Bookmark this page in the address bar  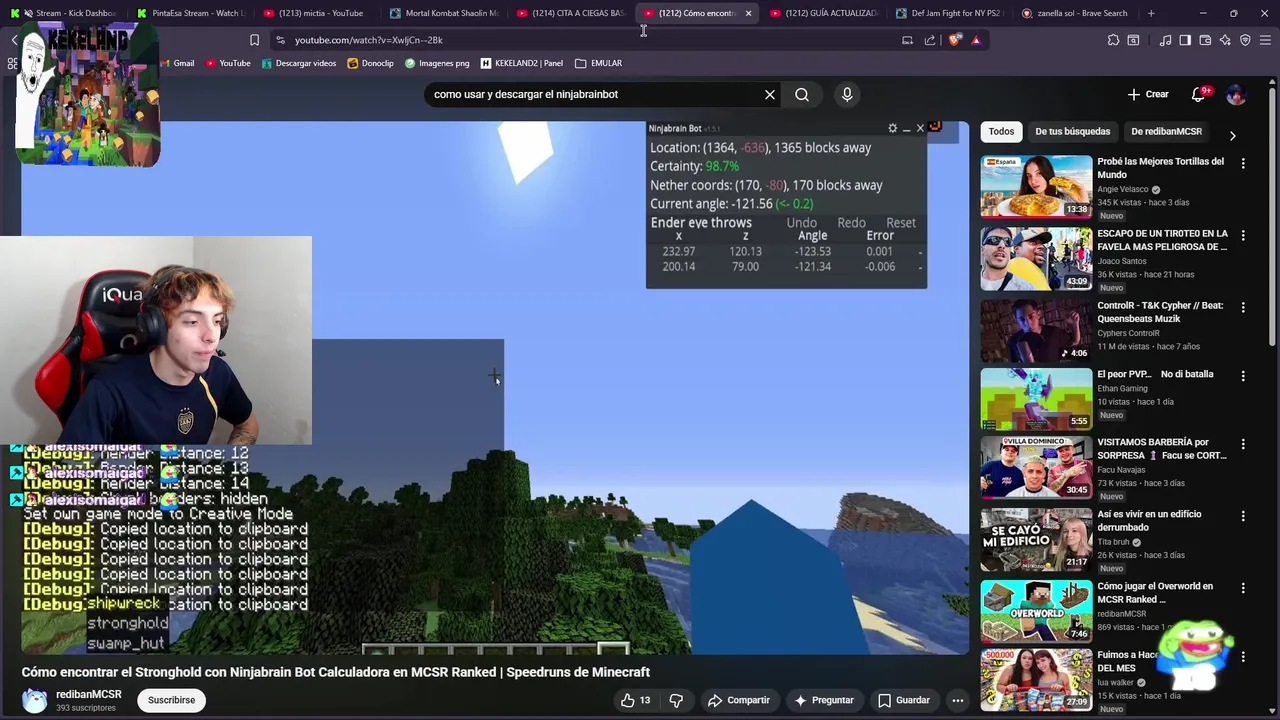click(254, 40)
